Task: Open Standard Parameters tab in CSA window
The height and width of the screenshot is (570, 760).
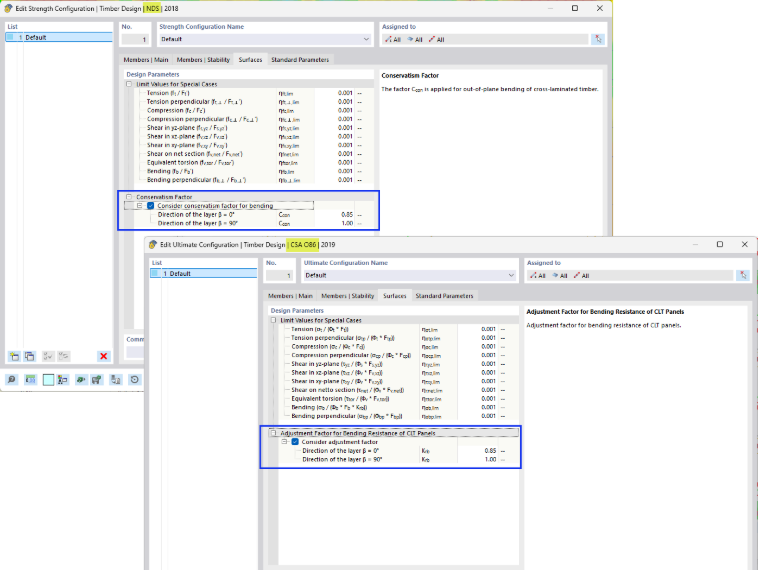Action: coord(444,296)
